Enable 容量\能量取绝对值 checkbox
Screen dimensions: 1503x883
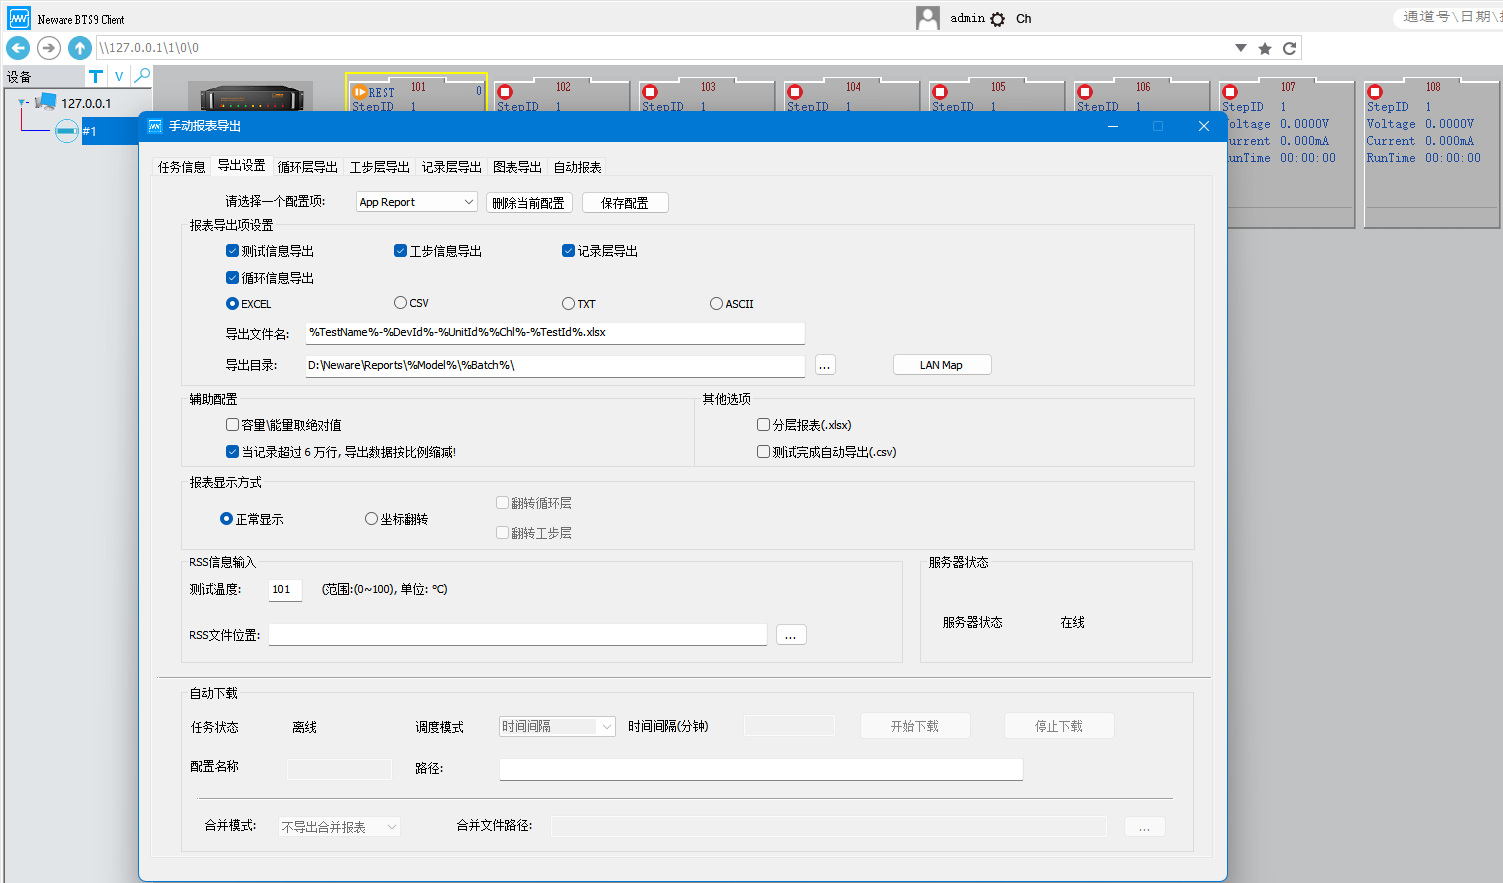pyautogui.click(x=232, y=425)
